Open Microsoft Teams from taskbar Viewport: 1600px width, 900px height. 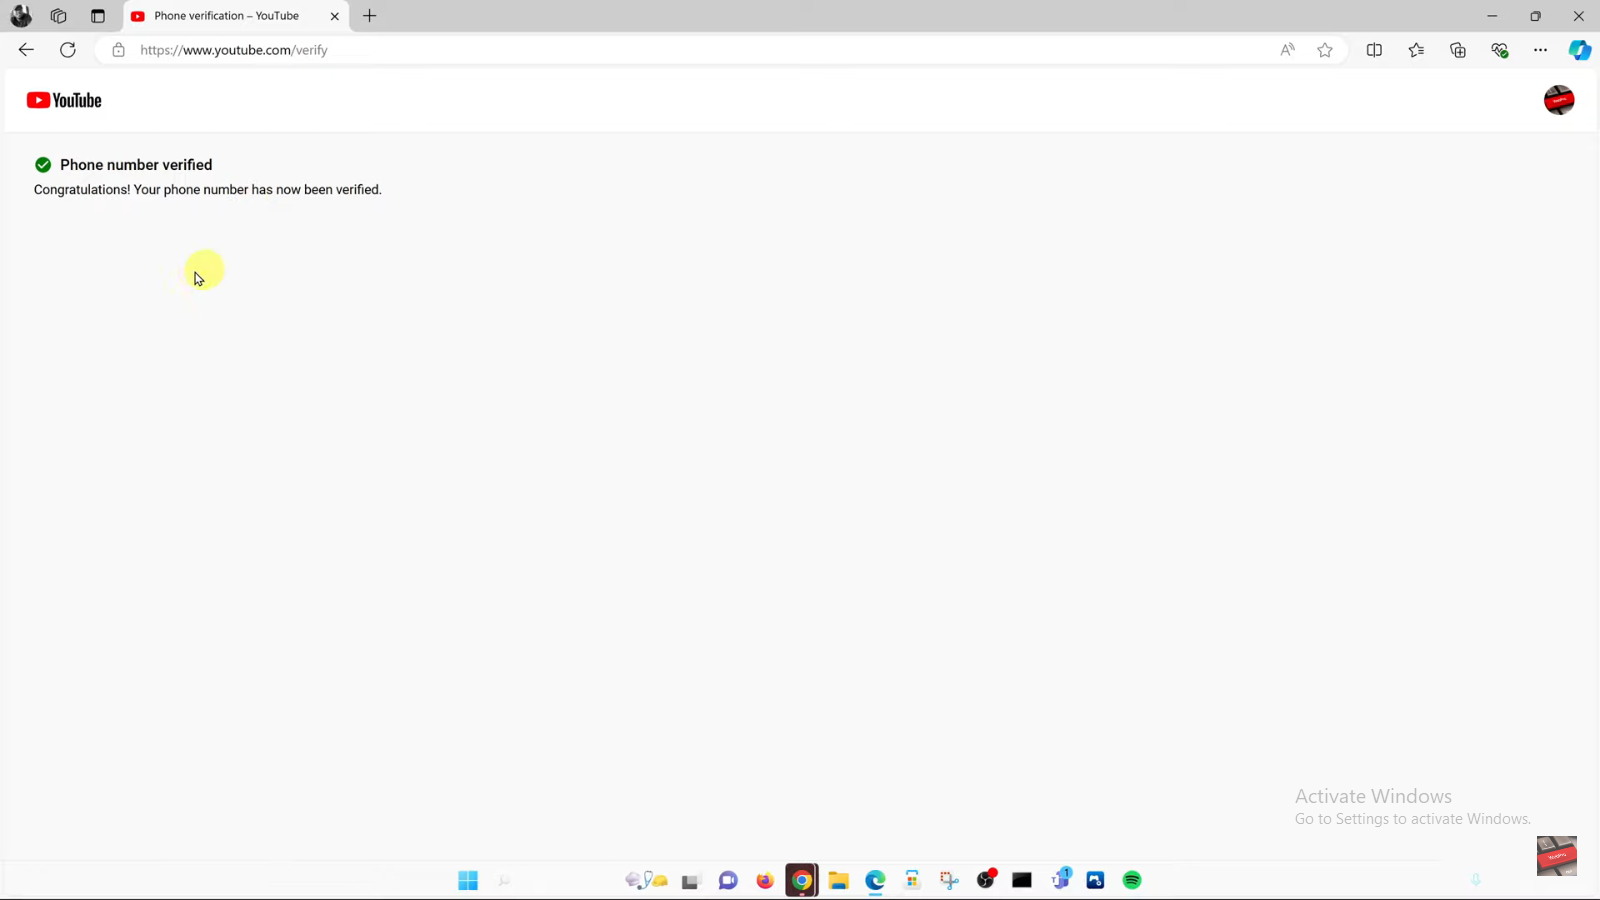tap(1061, 880)
